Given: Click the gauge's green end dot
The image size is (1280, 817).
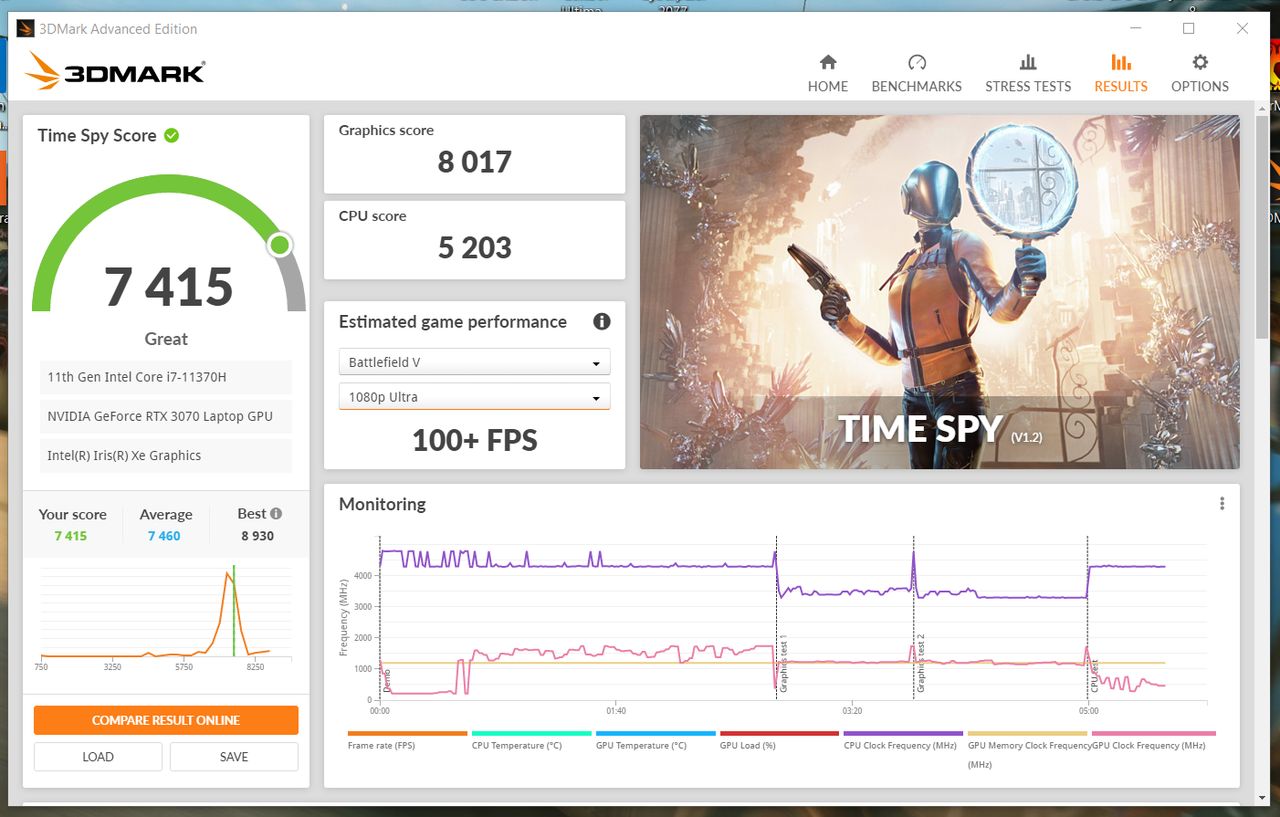Looking at the screenshot, I should [280, 245].
